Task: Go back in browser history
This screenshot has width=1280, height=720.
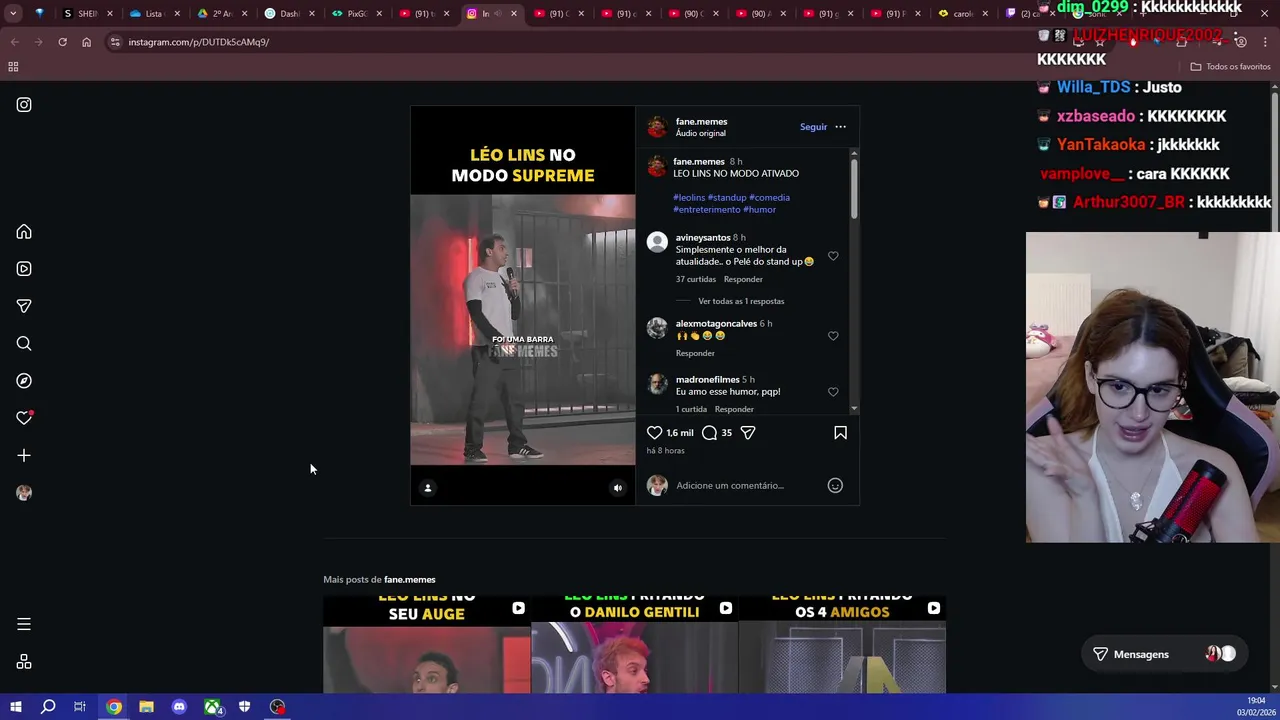Action: pos(14,42)
